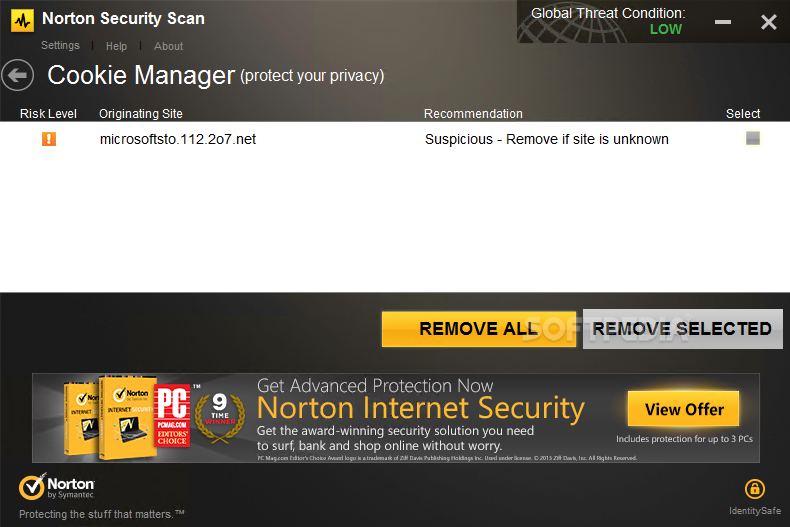Click the Select column header
790x527 pixels.
(743, 114)
